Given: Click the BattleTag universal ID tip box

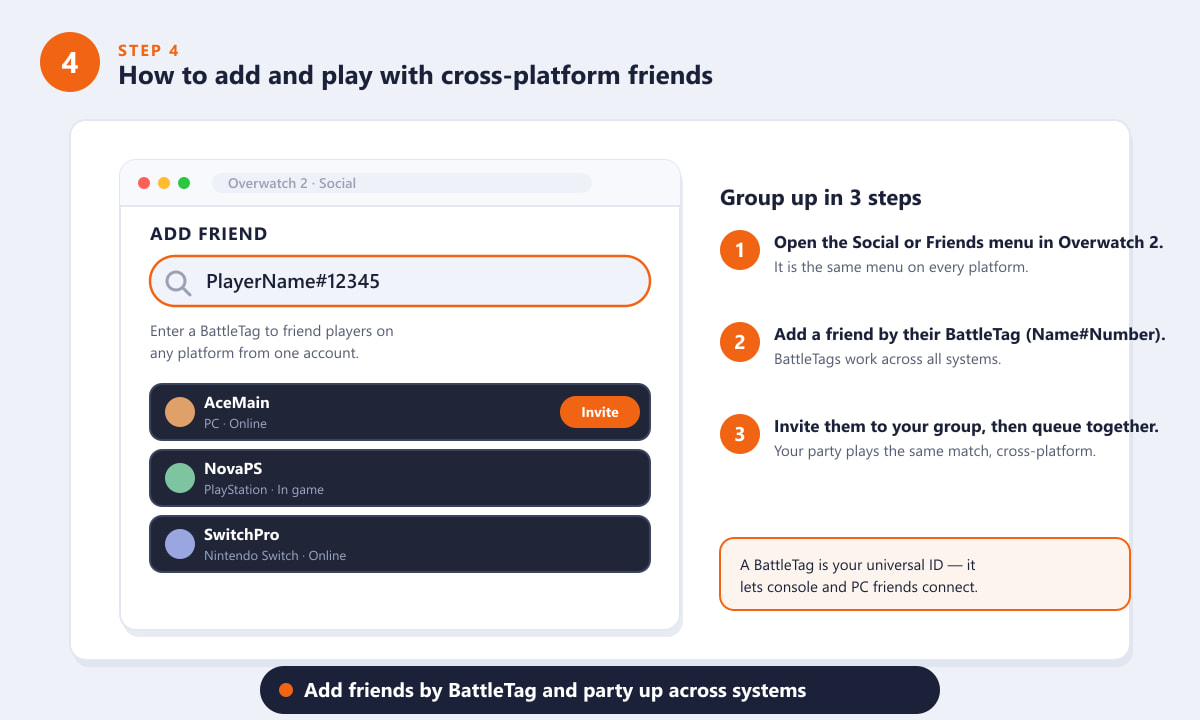Looking at the screenshot, I should tap(925, 574).
